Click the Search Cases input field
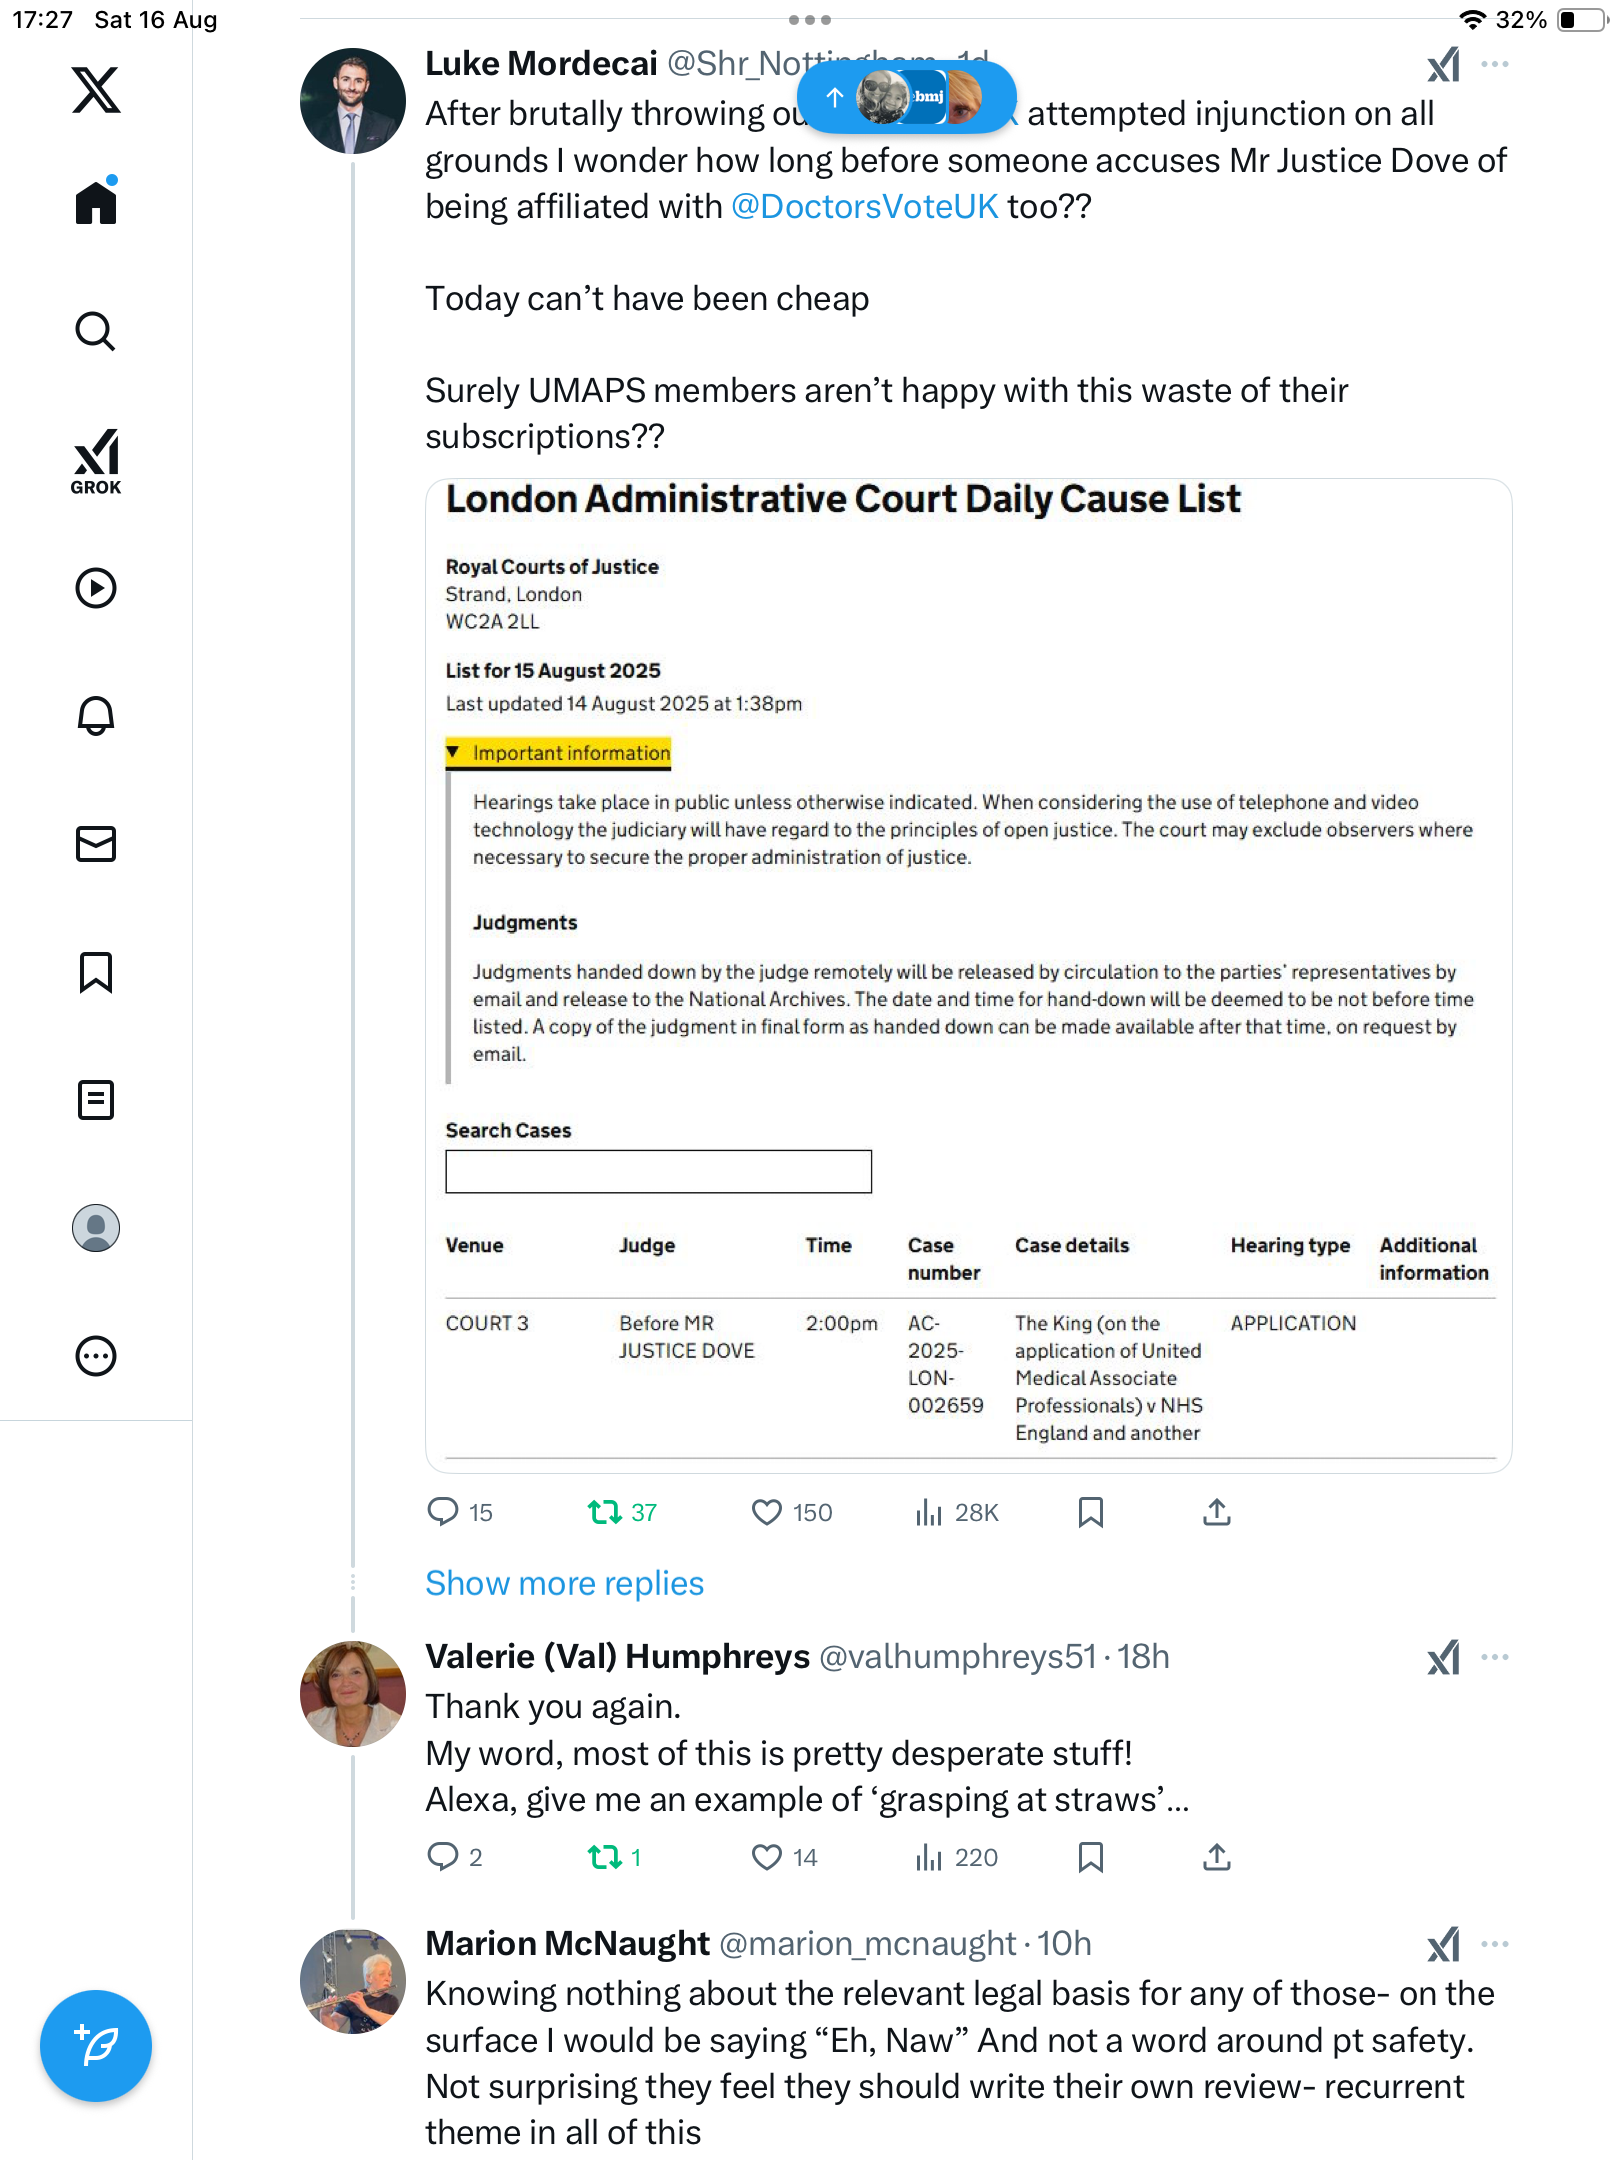 coord(658,1171)
